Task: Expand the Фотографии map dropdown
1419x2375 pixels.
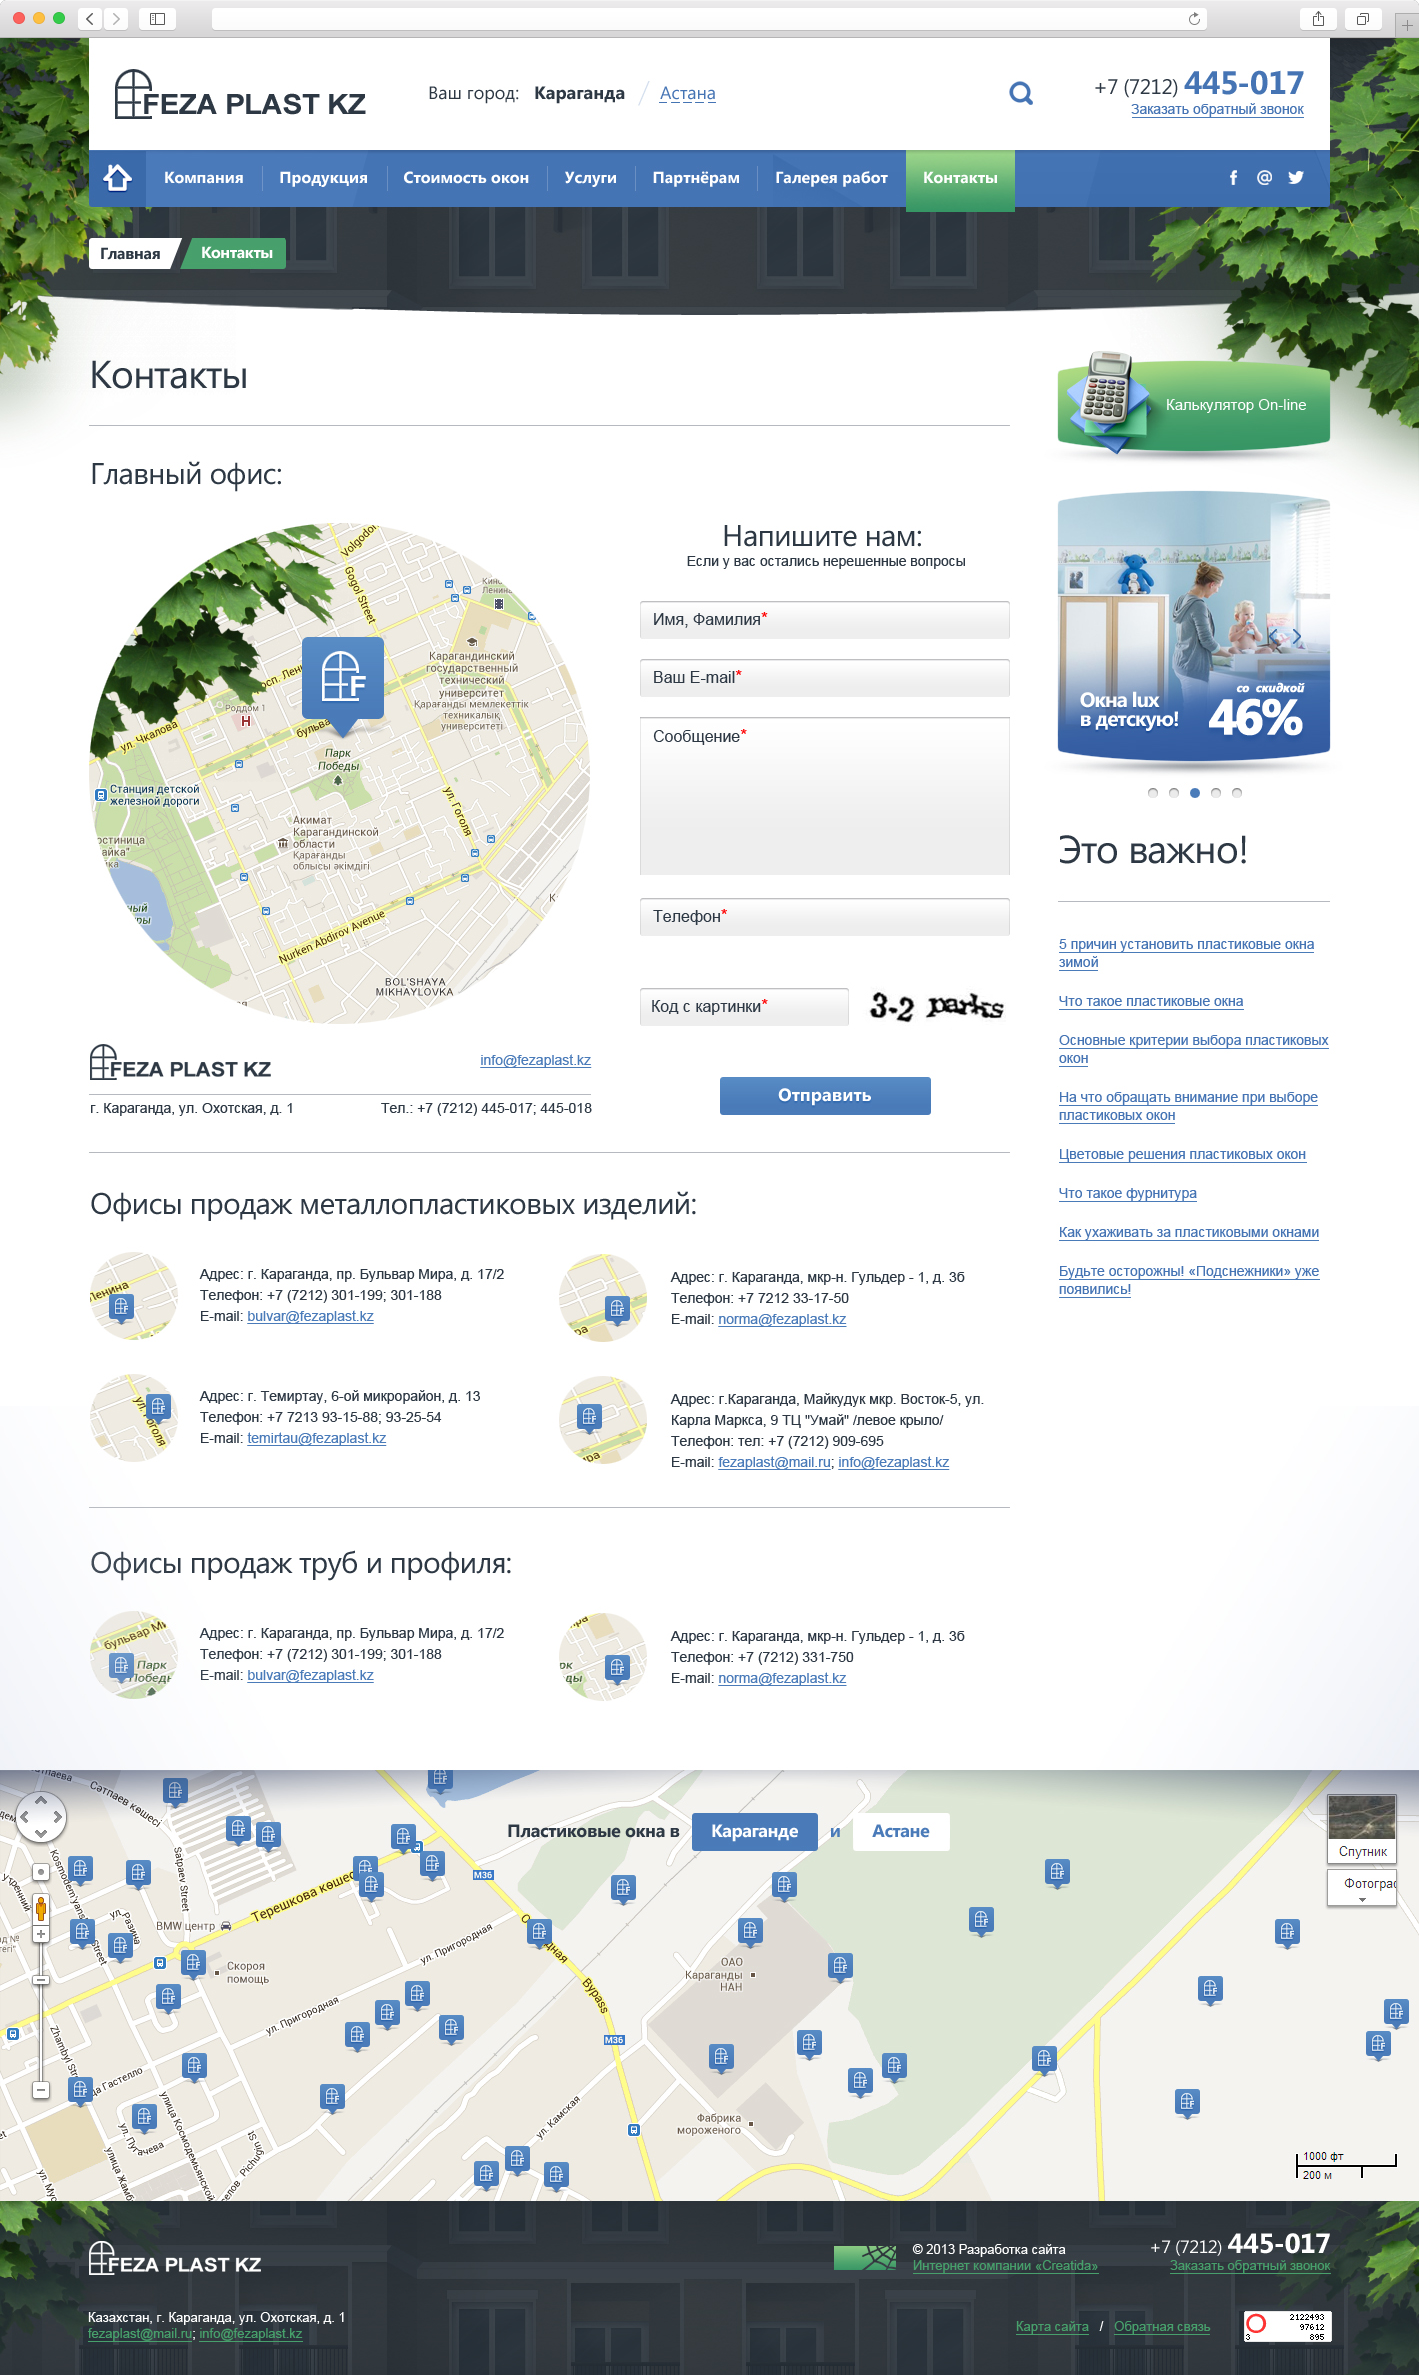Action: click(x=1362, y=1888)
